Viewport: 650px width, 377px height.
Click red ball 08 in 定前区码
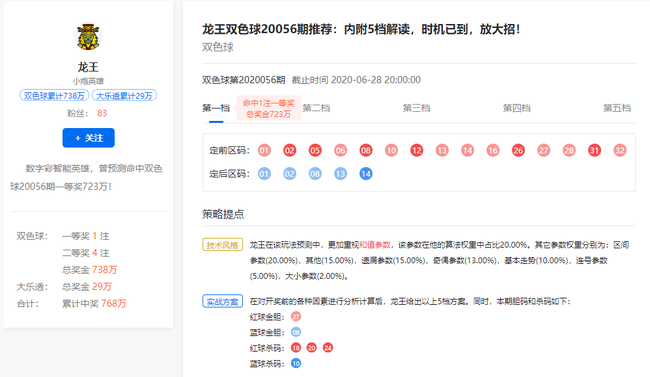(366, 150)
